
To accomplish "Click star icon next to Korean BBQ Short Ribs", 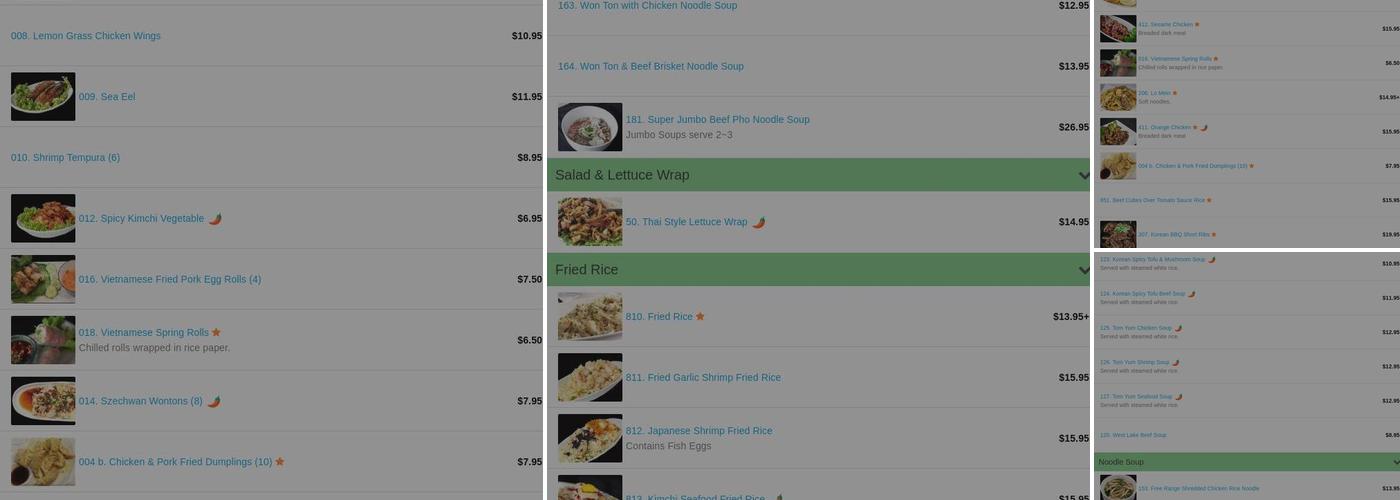I will (x=1214, y=235).
